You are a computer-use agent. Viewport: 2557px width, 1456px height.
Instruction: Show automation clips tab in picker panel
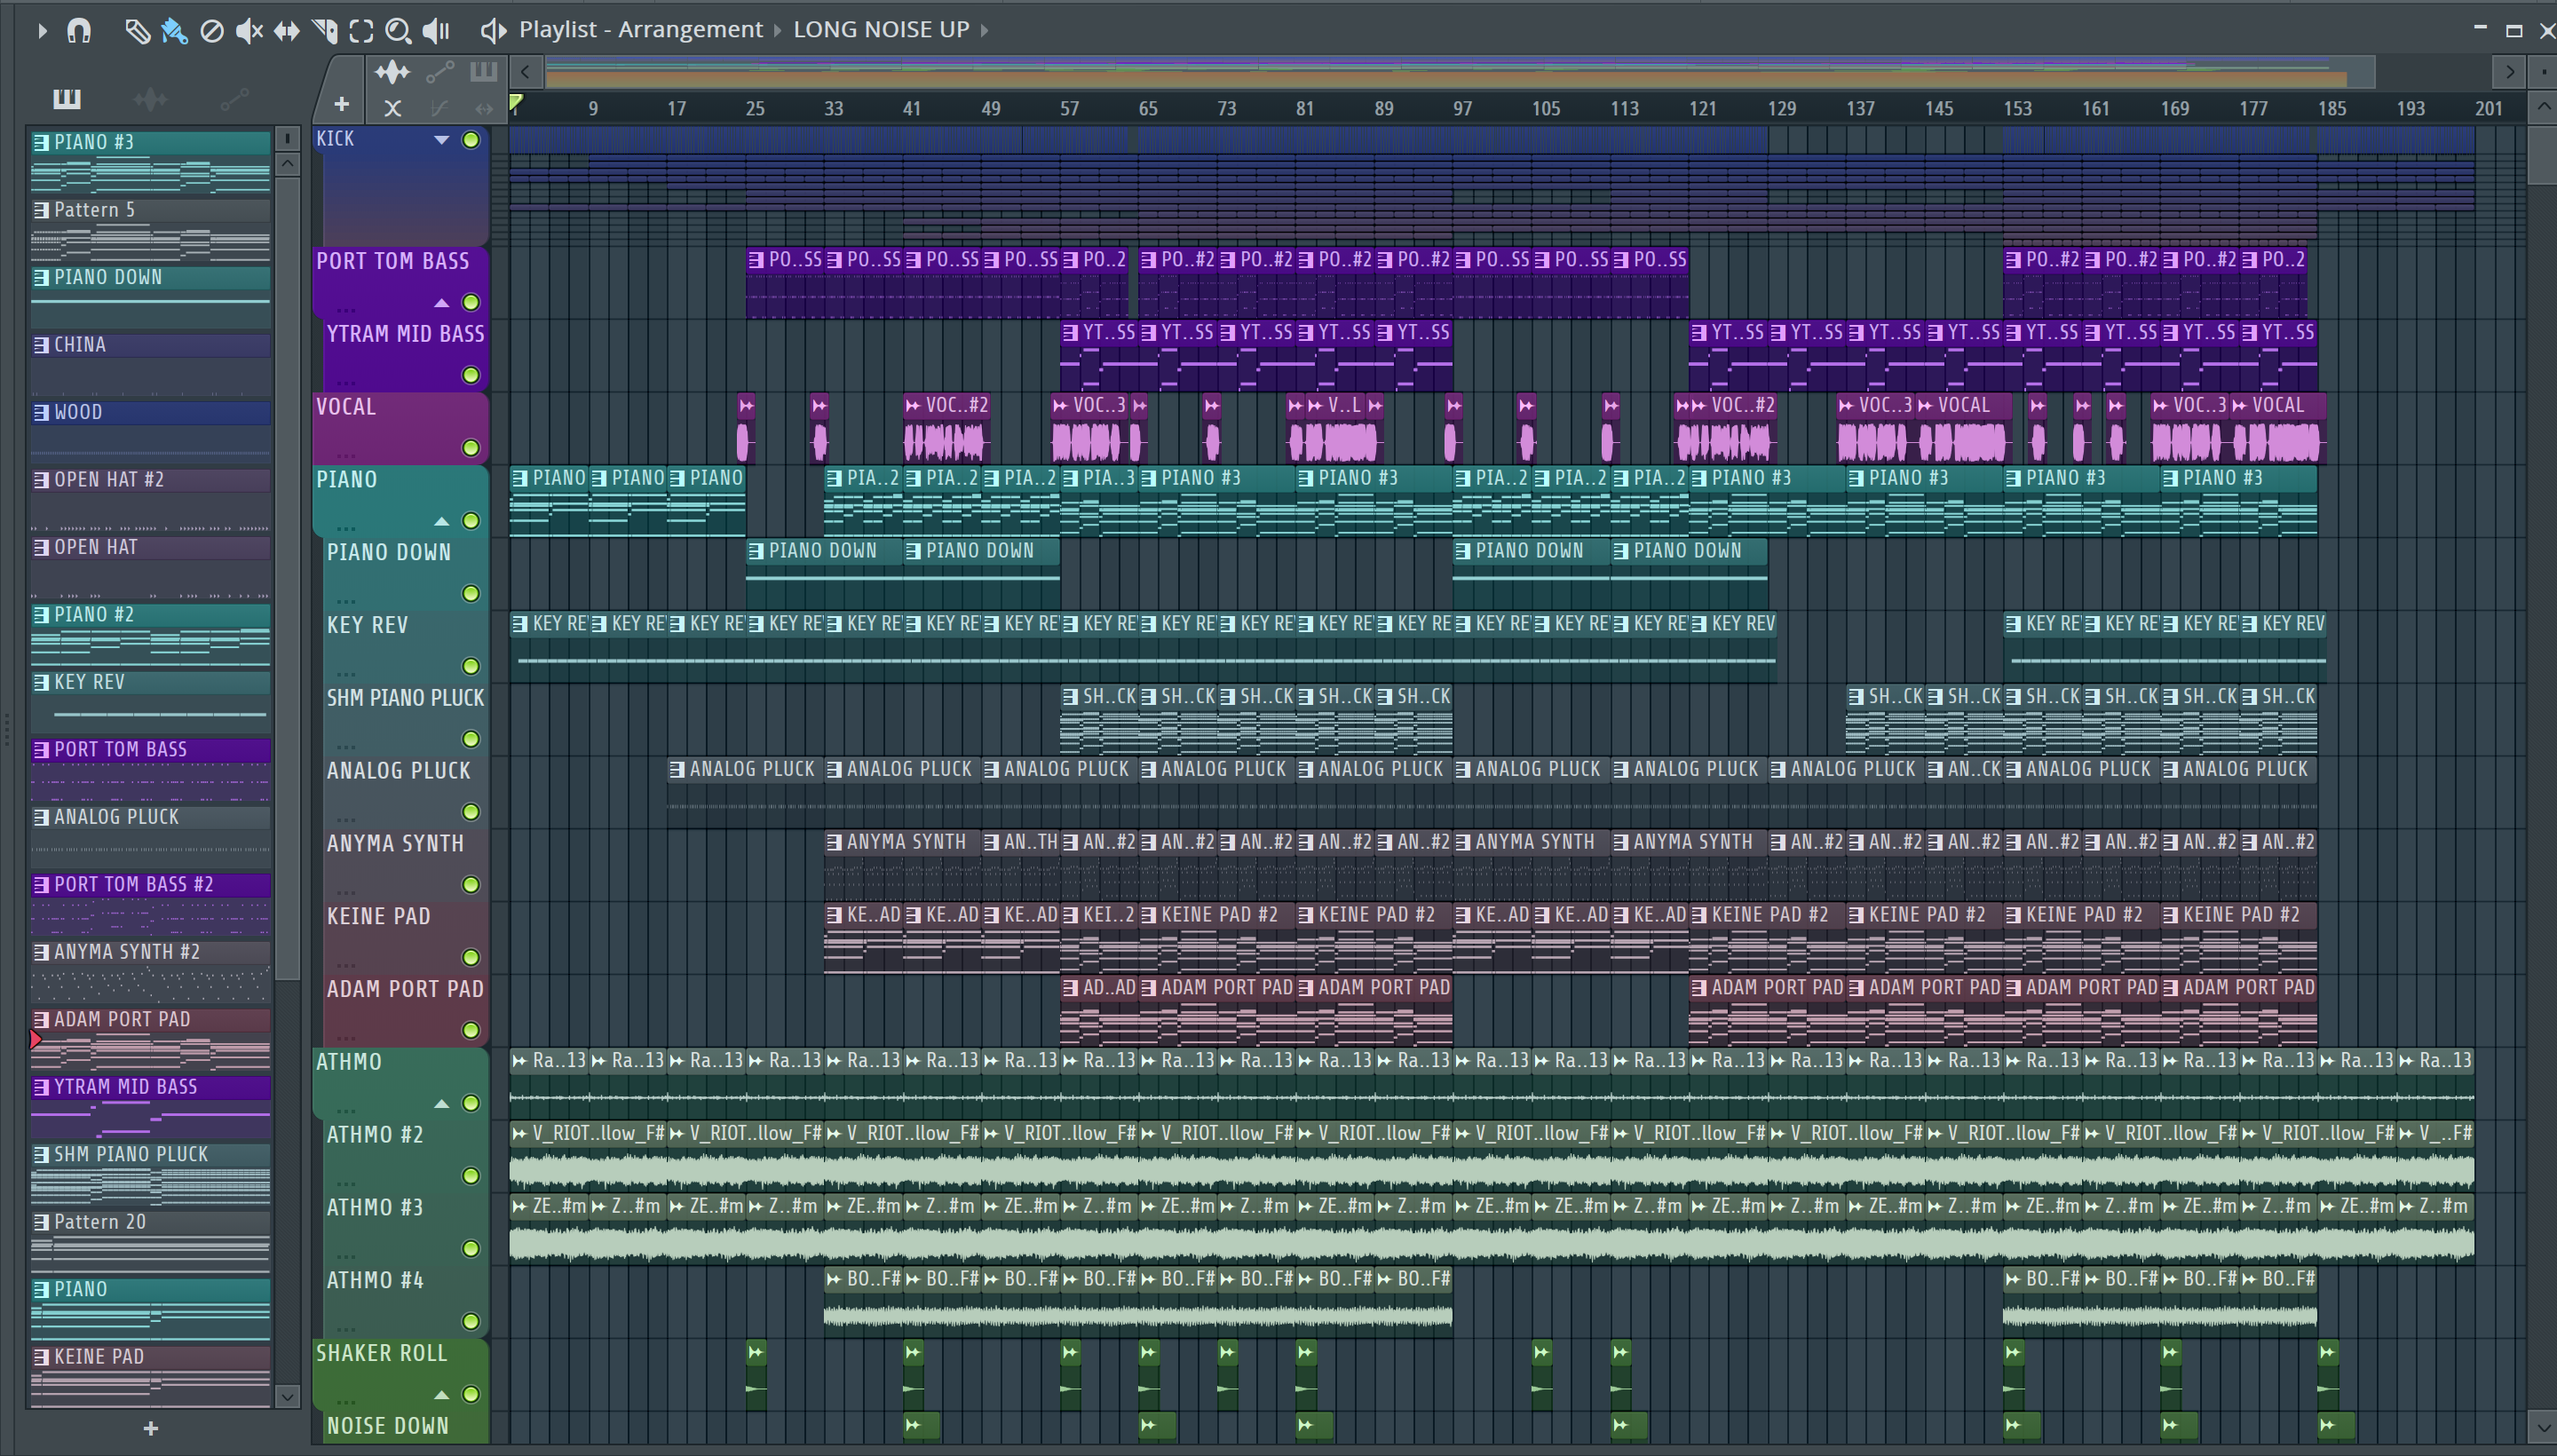[x=234, y=98]
